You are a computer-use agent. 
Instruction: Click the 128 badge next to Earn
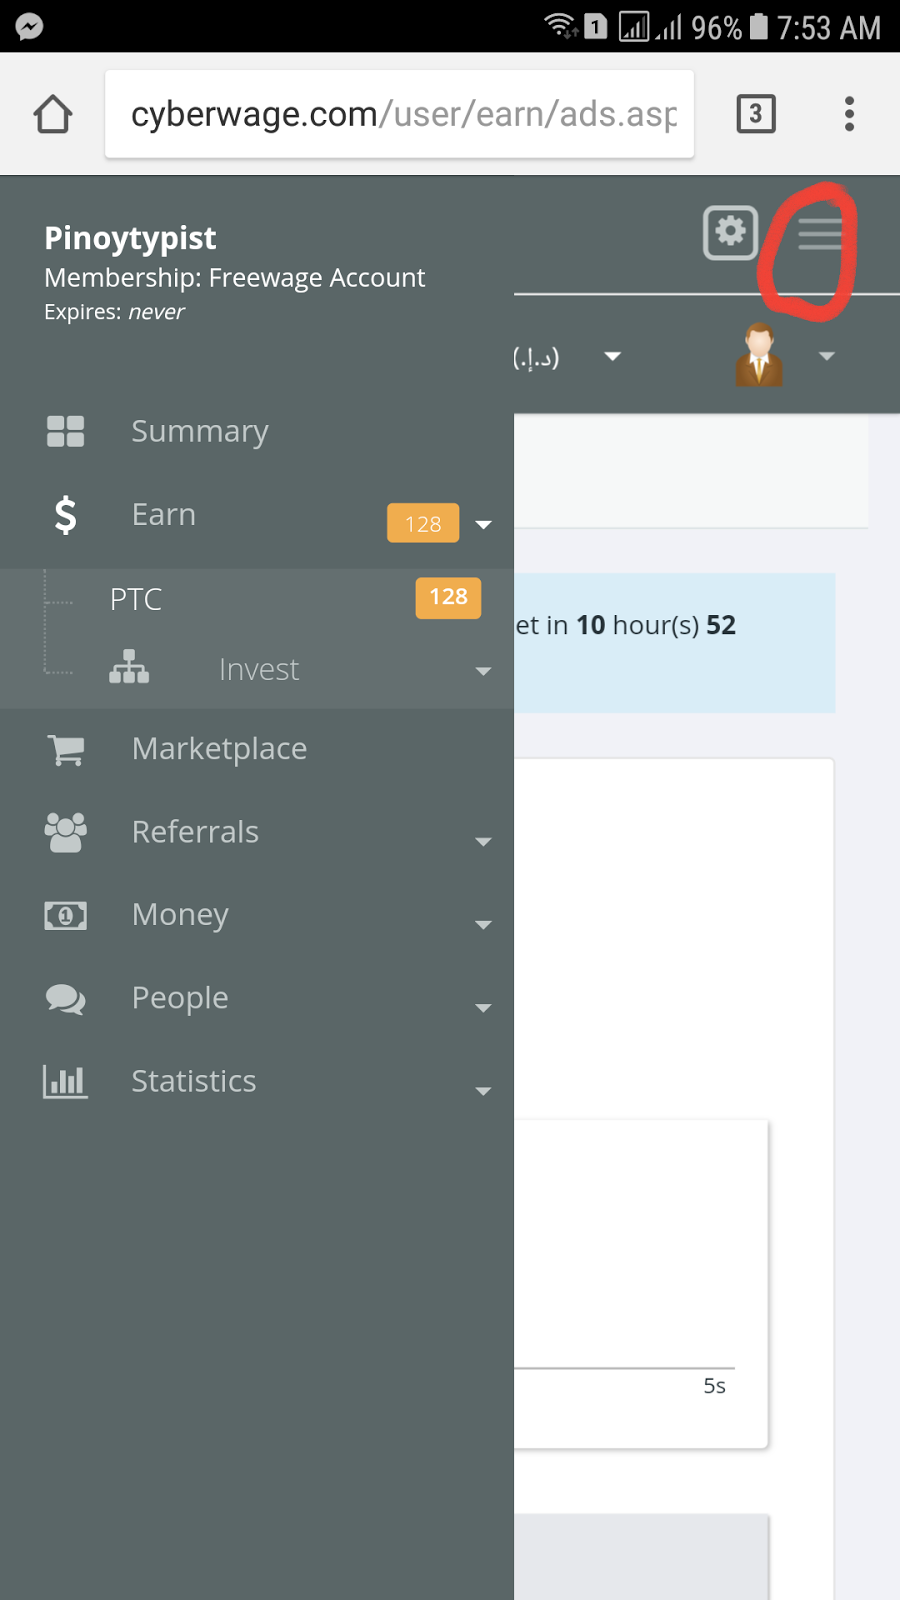pyautogui.click(x=423, y=523)
